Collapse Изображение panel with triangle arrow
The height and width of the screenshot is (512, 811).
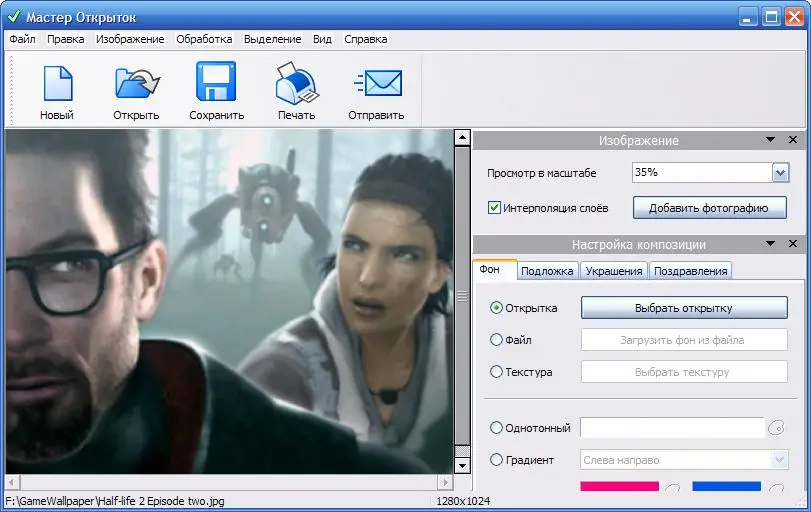[770, 140]
